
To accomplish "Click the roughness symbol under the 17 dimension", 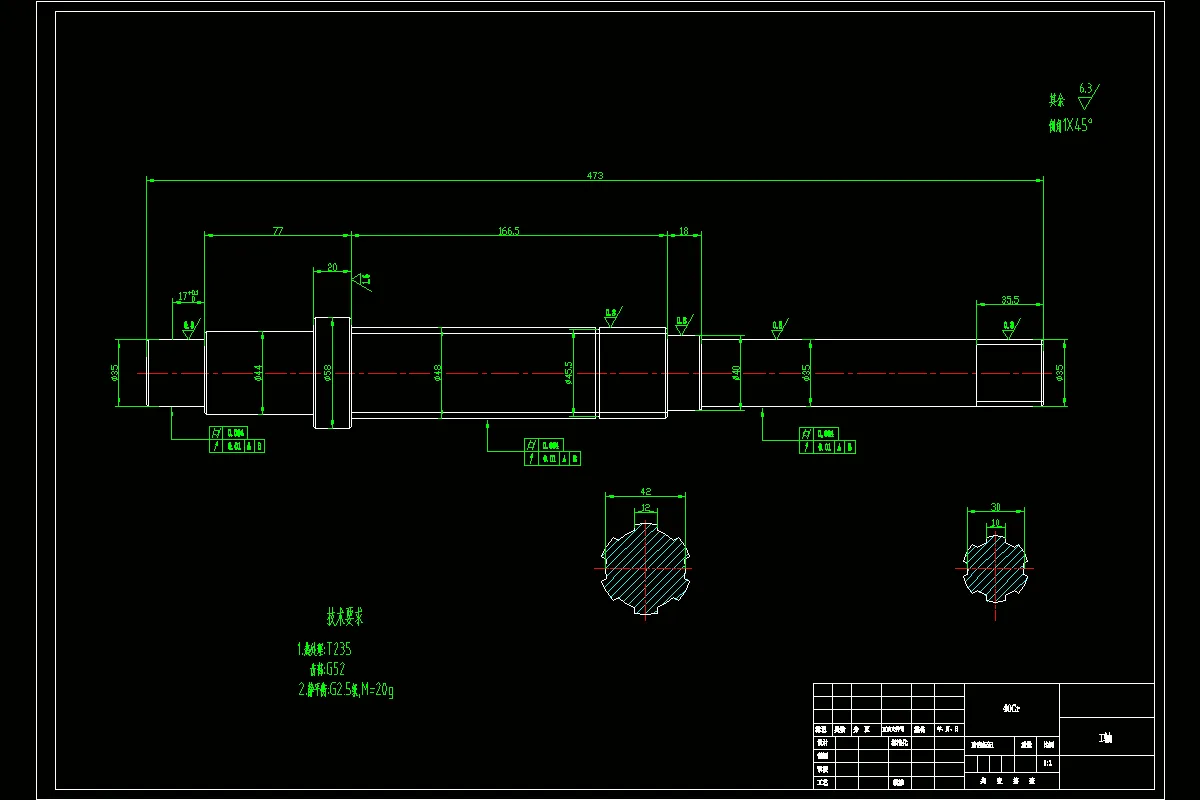I will [189, 328].
